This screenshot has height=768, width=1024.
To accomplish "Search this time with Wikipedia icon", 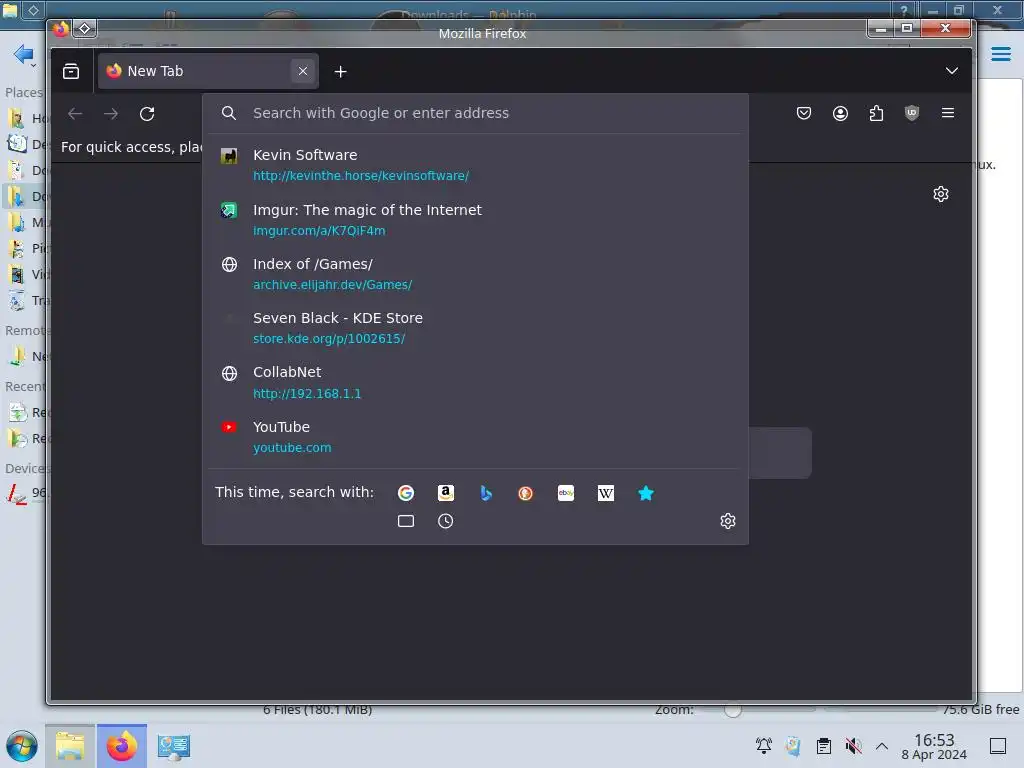I will (605, 493).
